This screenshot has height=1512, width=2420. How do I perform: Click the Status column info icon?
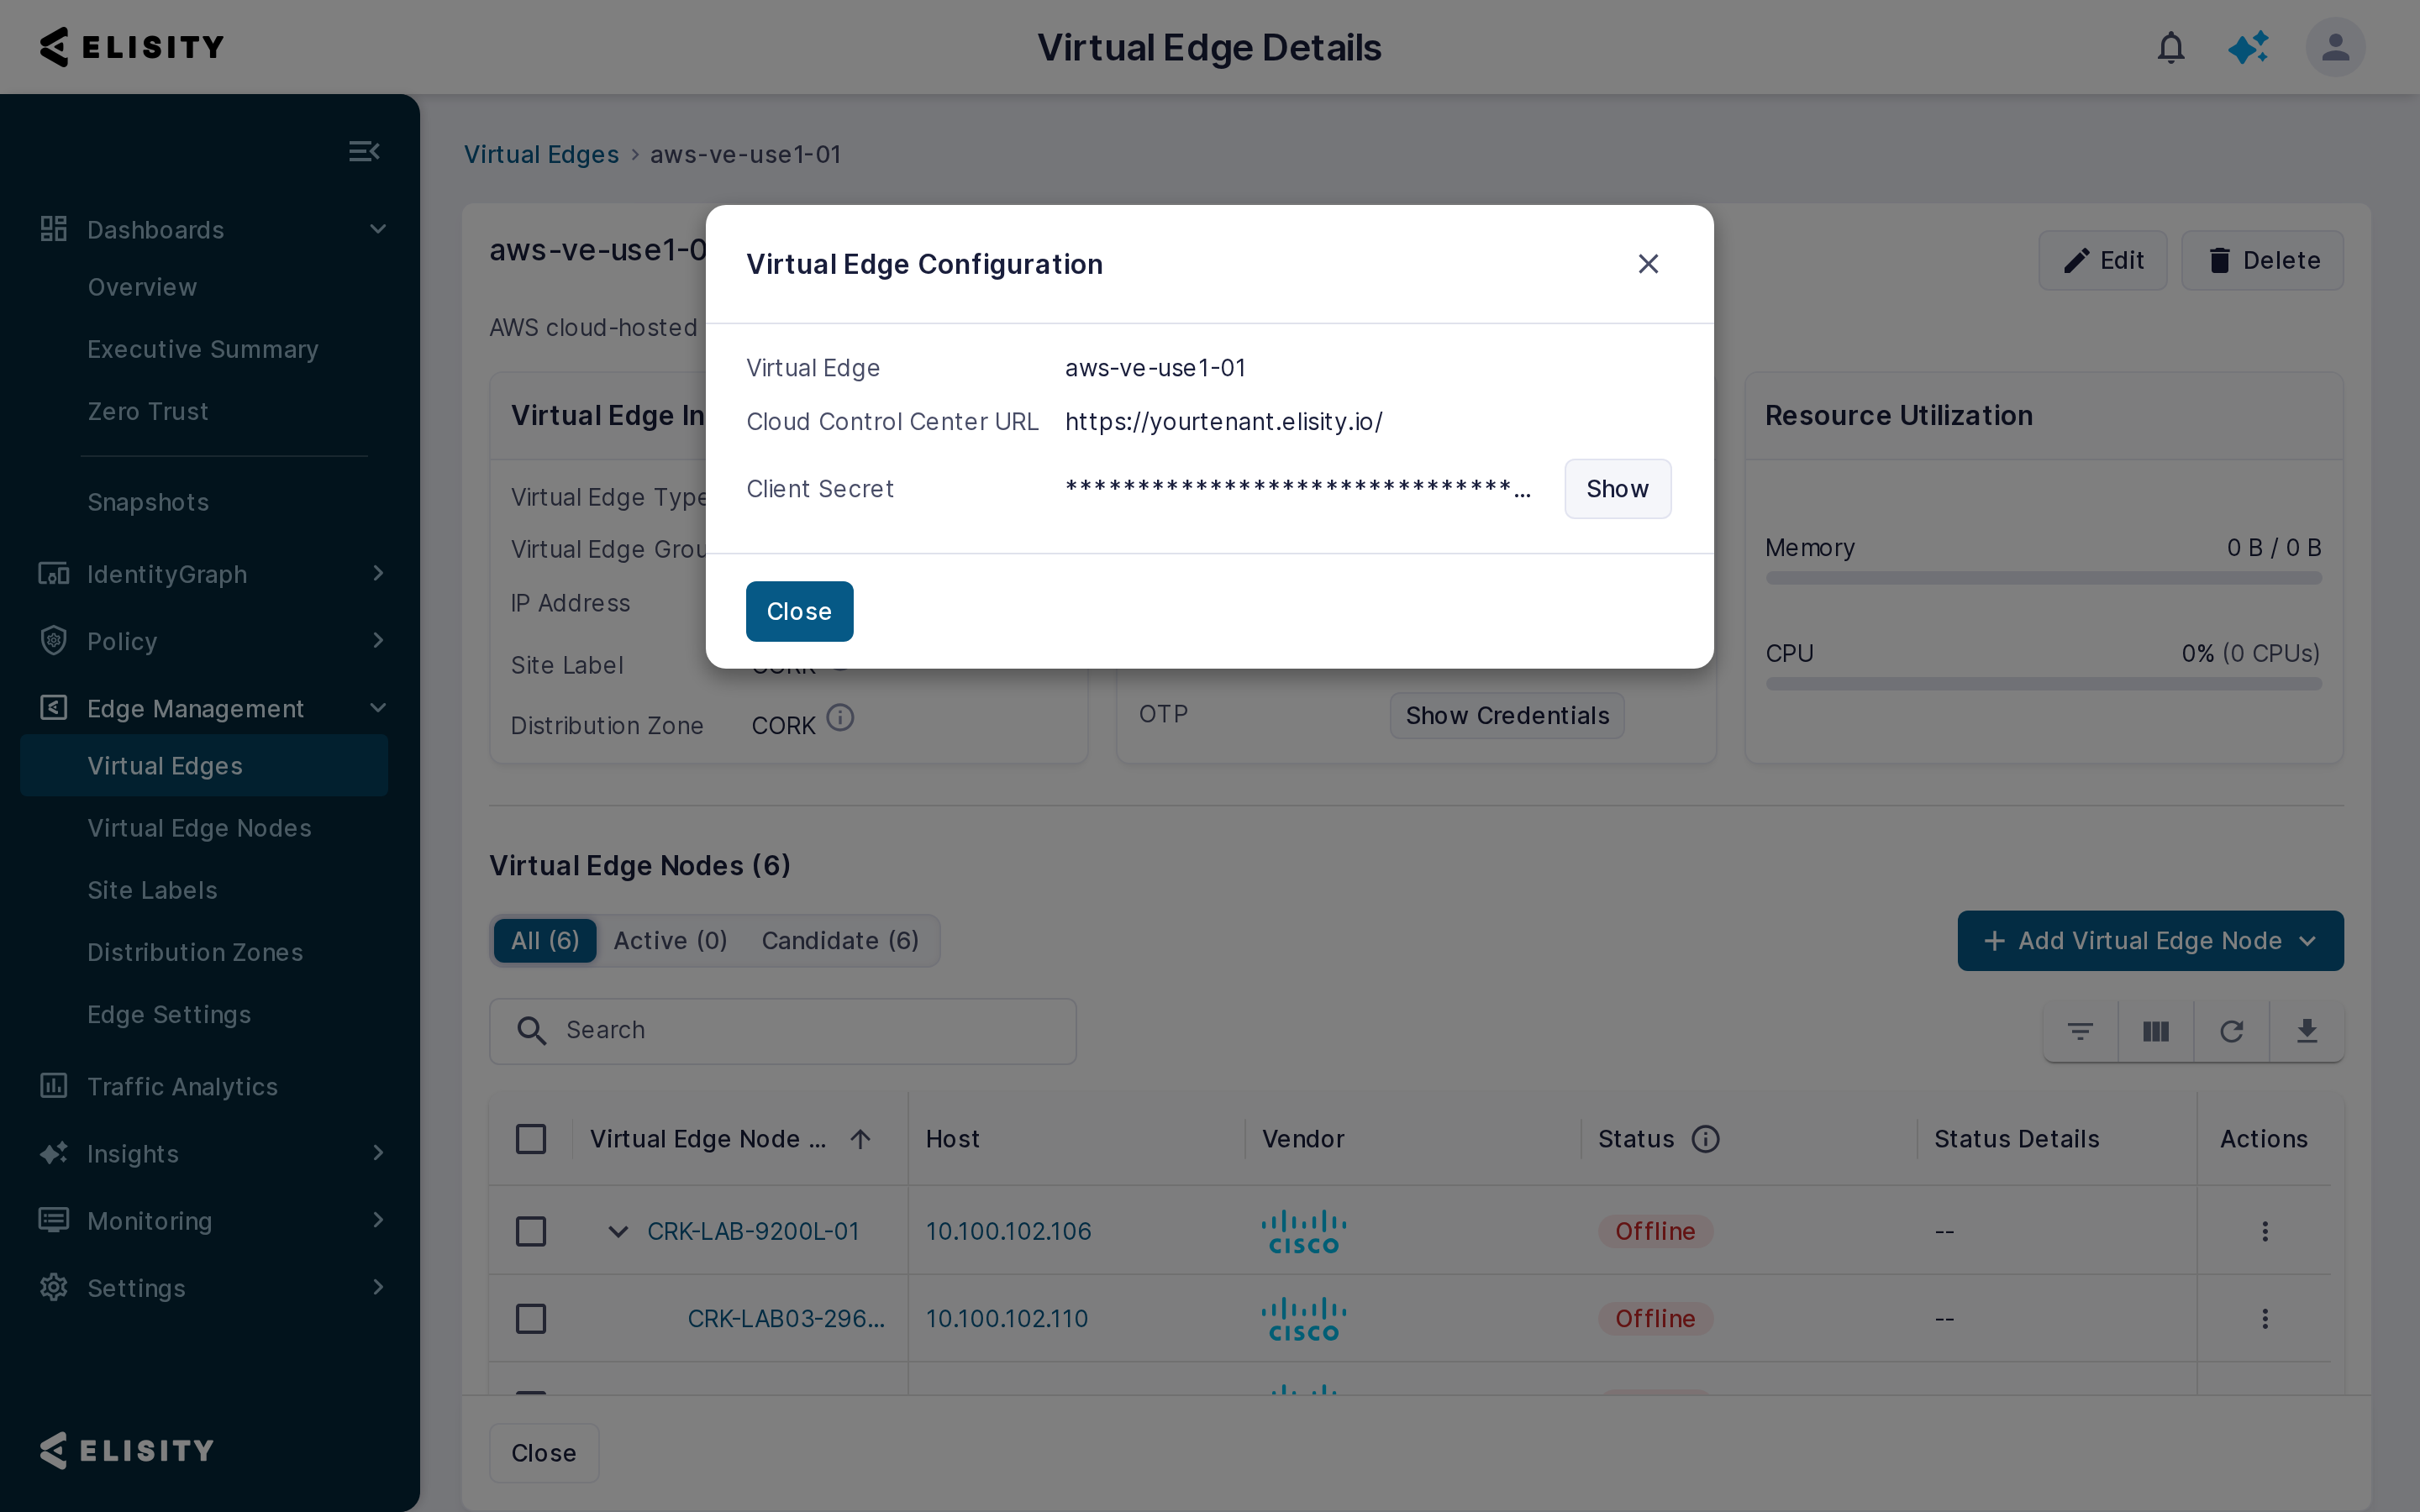coord(1705,1139)
